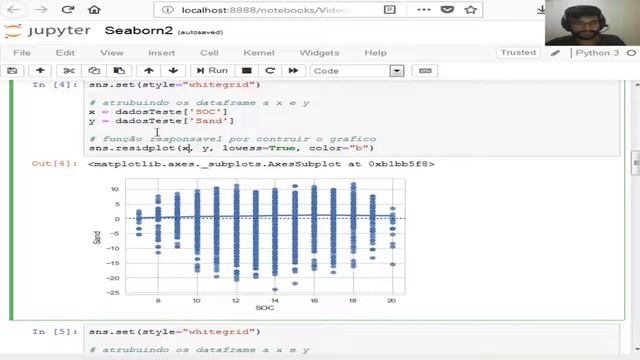Image resolution: width=640 pixels, height=360 pixels.
Task: Open the Insert menu
Action: [x=162, y=53]
